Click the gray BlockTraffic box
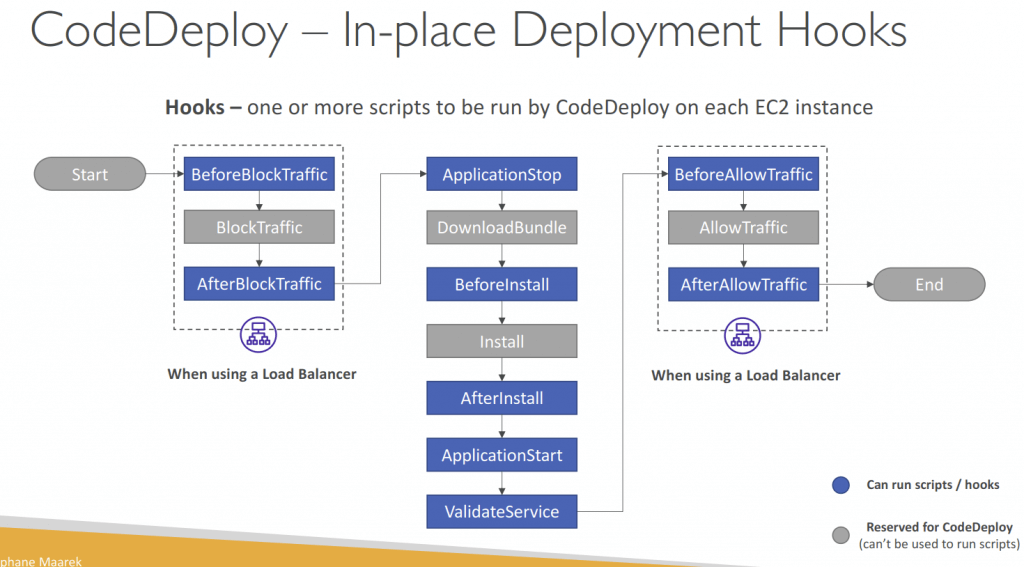 pyautogui.click(x=259, y=227)
